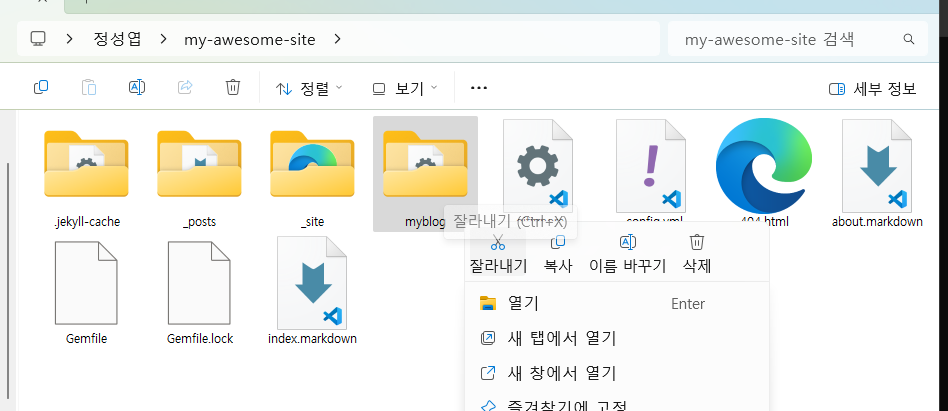Select the index.markdown file
948x411 pixels.
pyautogui.click(x=312, y=293)
